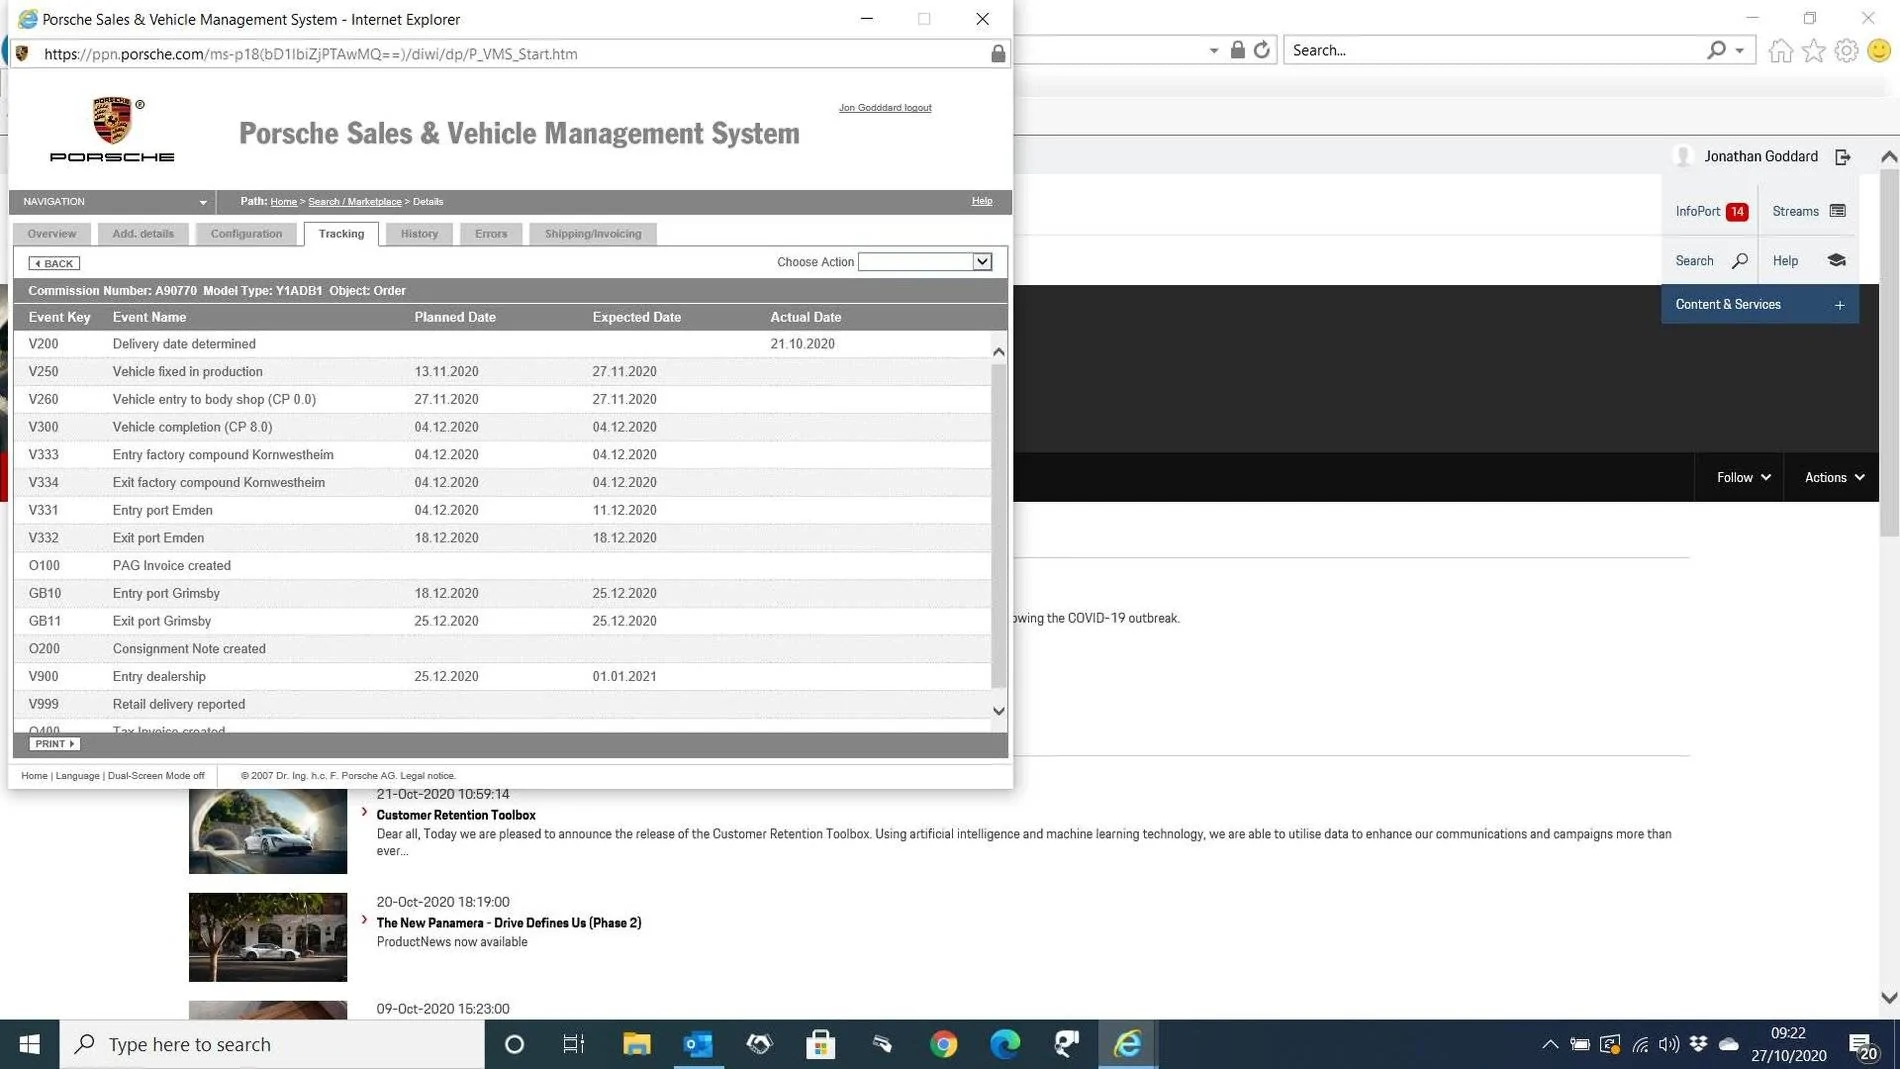
Task: Open search provider dropdown arrow
Action: tap(1740, 50)
